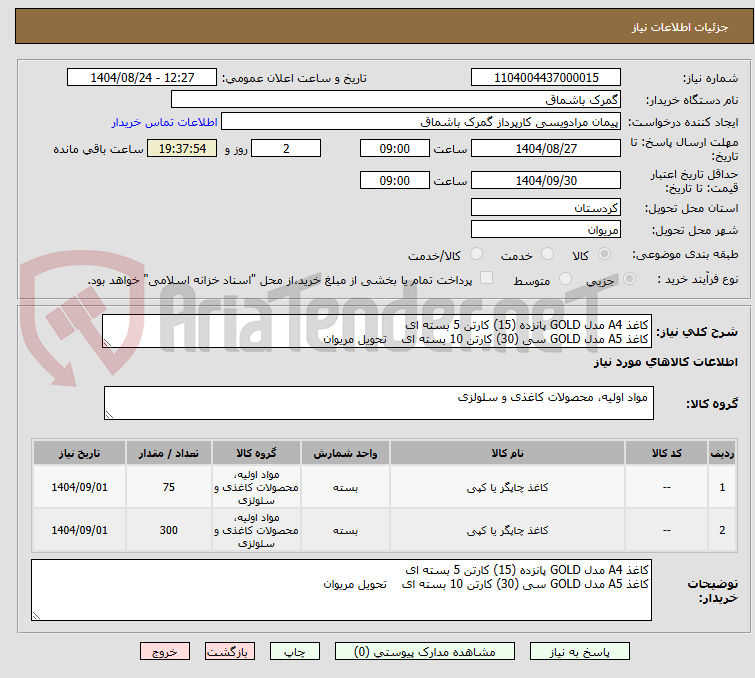Click the row number 1 cell
Viewport: 755px width, 678px height.
coord(722,487)
